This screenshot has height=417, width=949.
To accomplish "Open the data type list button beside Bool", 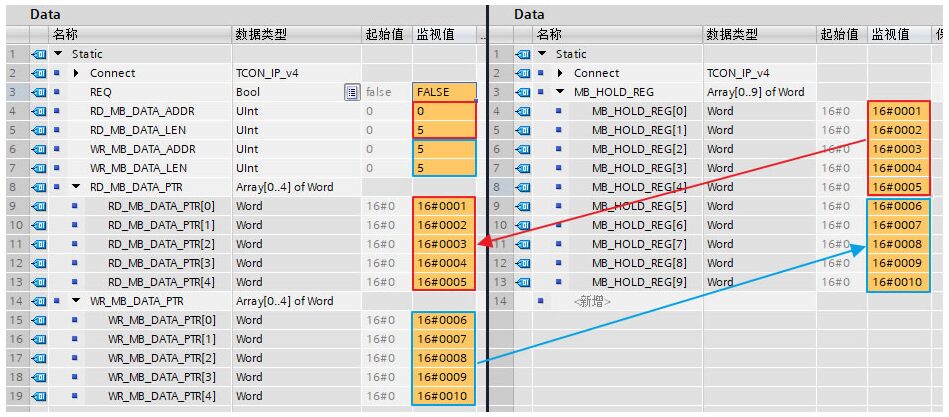I will tap(351, 92).
